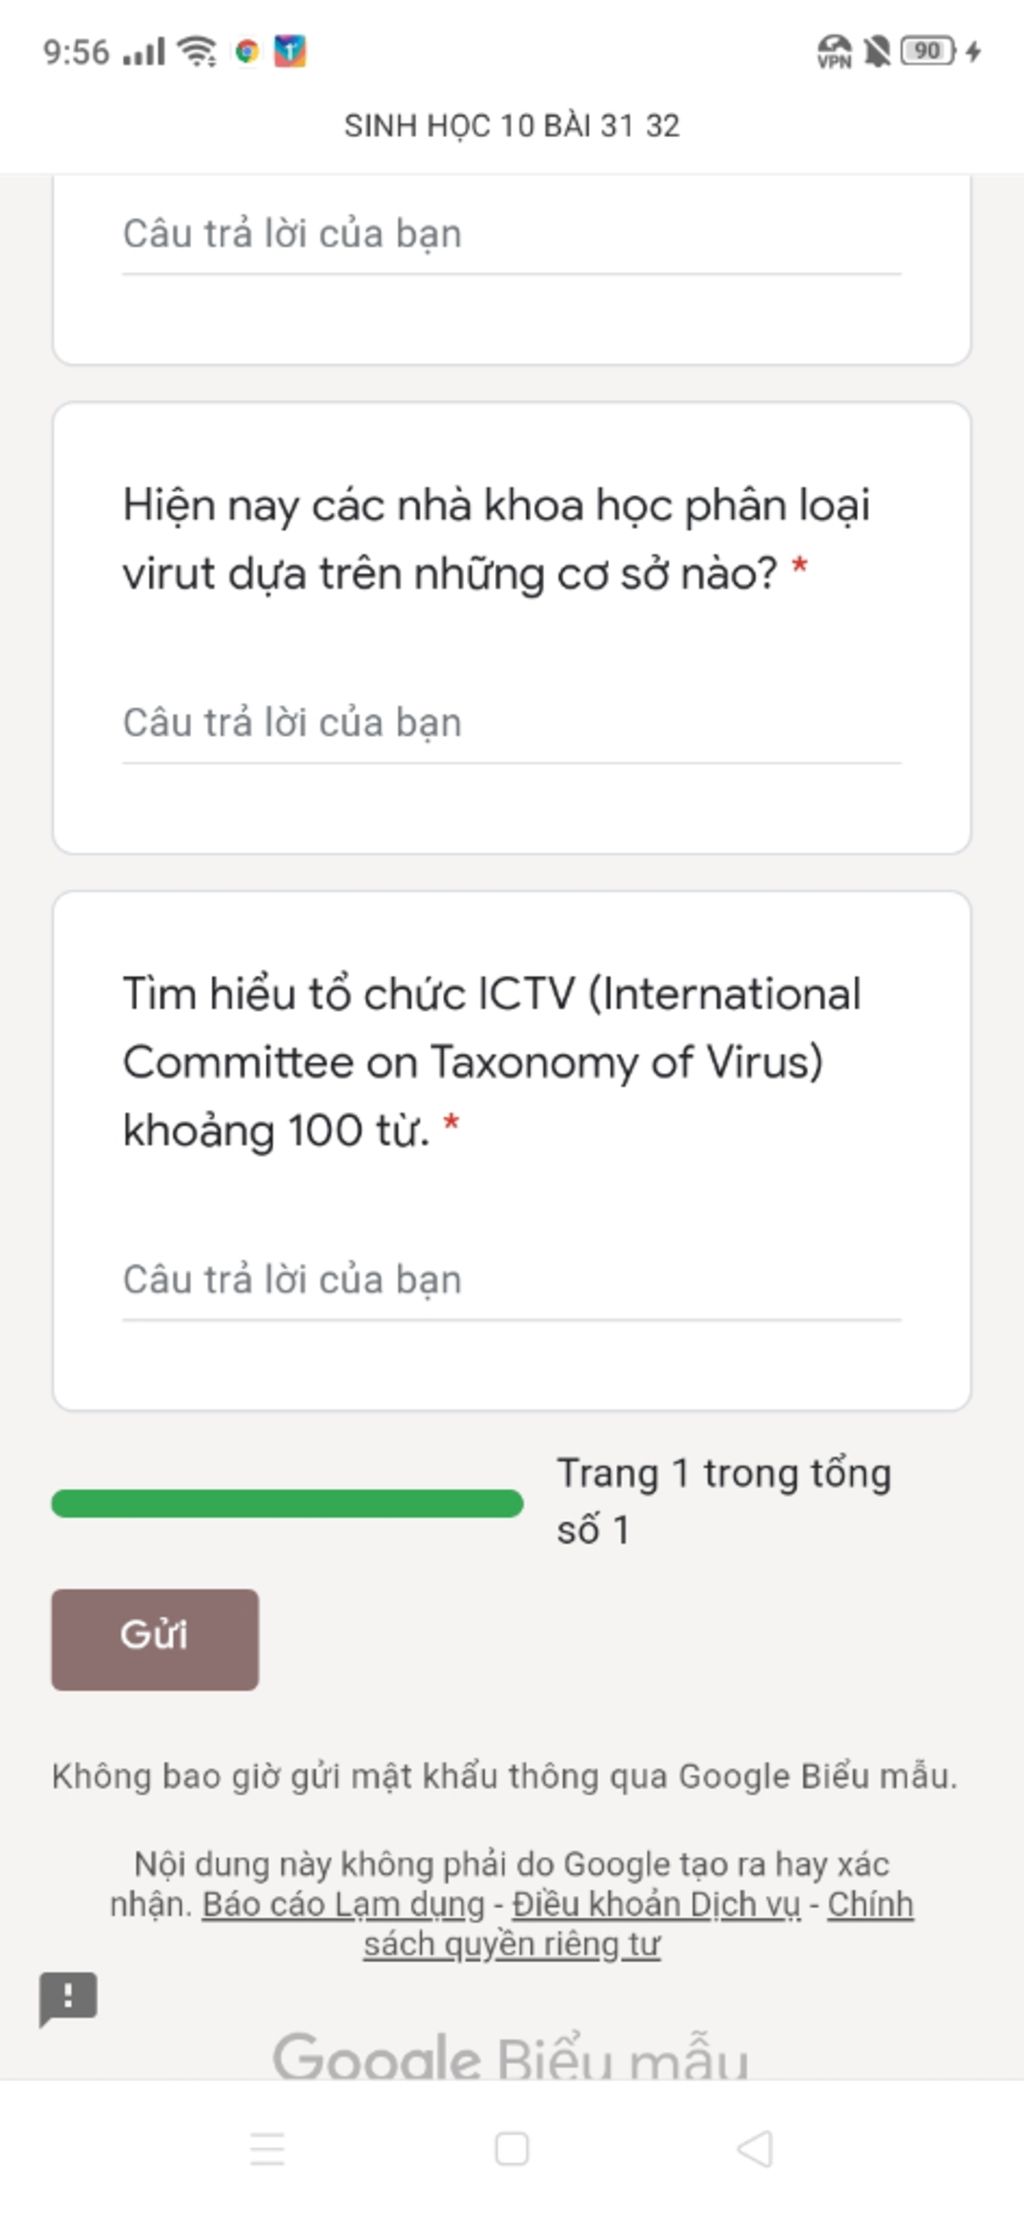Screen dimensions: 1024x2217
Task: Focus answer field for ICTV question
Action: click(512, 1281)
